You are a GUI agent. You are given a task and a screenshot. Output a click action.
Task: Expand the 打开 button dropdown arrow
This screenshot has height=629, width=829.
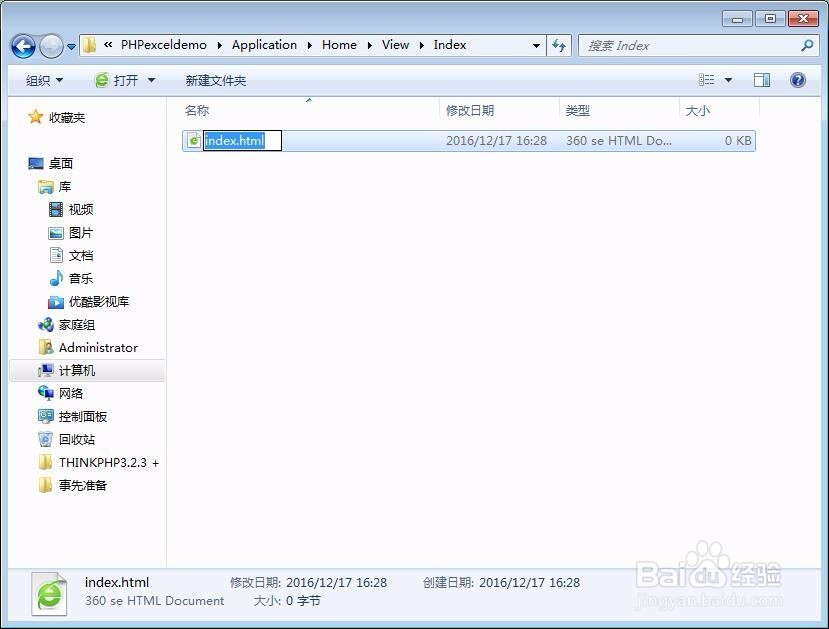click(152, 79)
